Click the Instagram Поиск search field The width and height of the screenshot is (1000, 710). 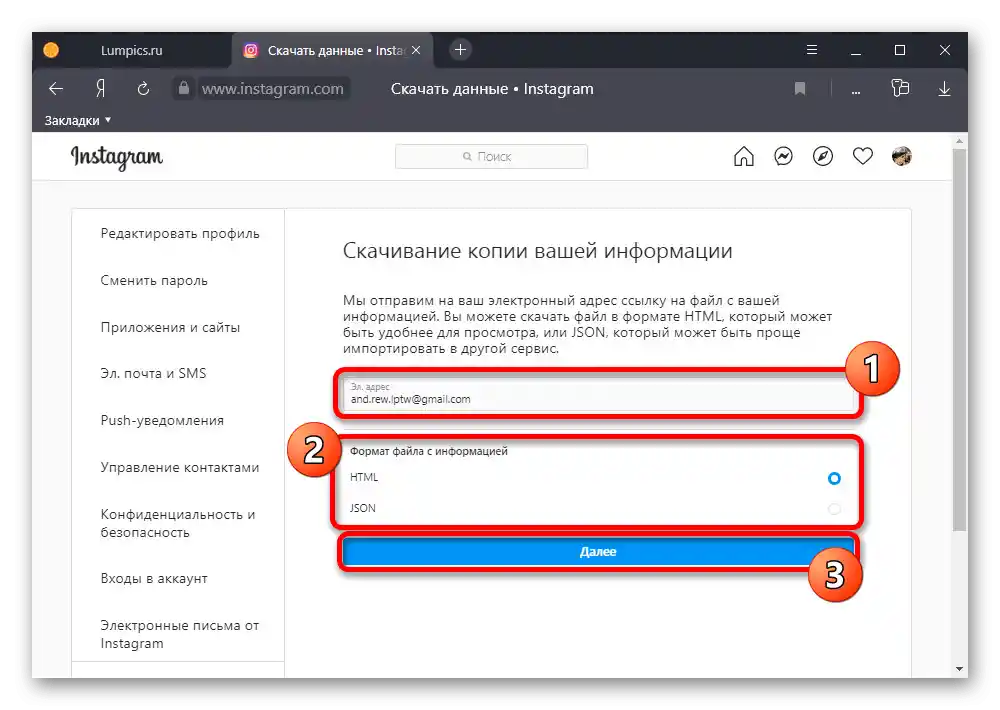click(491, 156)
